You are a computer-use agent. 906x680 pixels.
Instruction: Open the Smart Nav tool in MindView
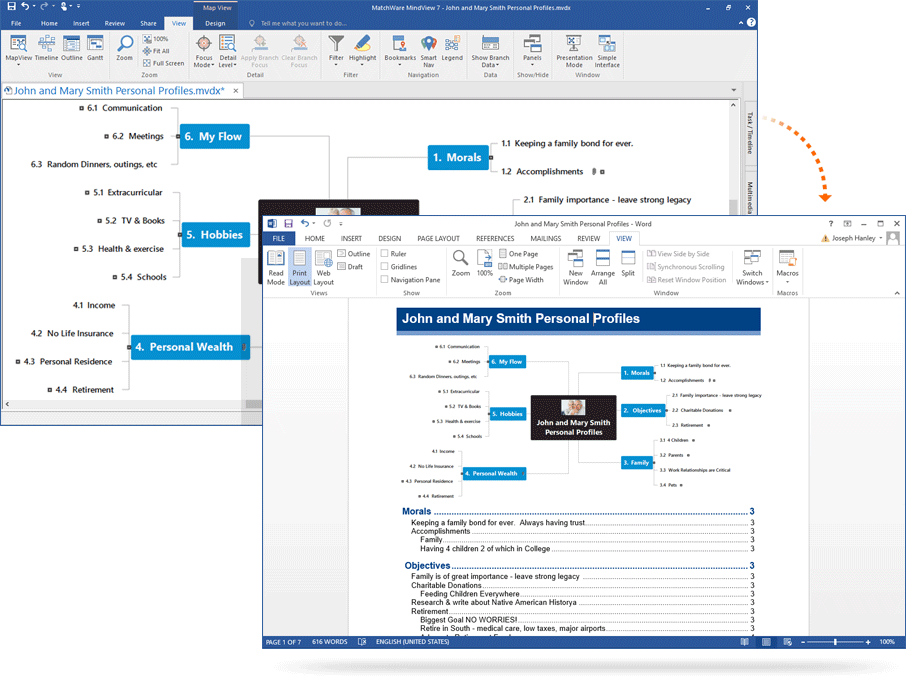[x=429, y=51]
